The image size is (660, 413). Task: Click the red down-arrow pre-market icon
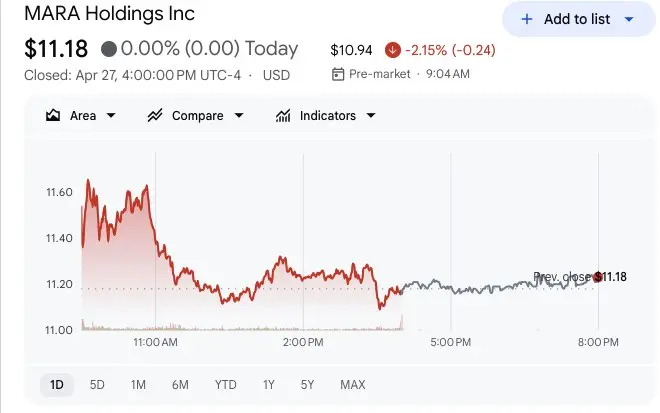tap(392, 50)
